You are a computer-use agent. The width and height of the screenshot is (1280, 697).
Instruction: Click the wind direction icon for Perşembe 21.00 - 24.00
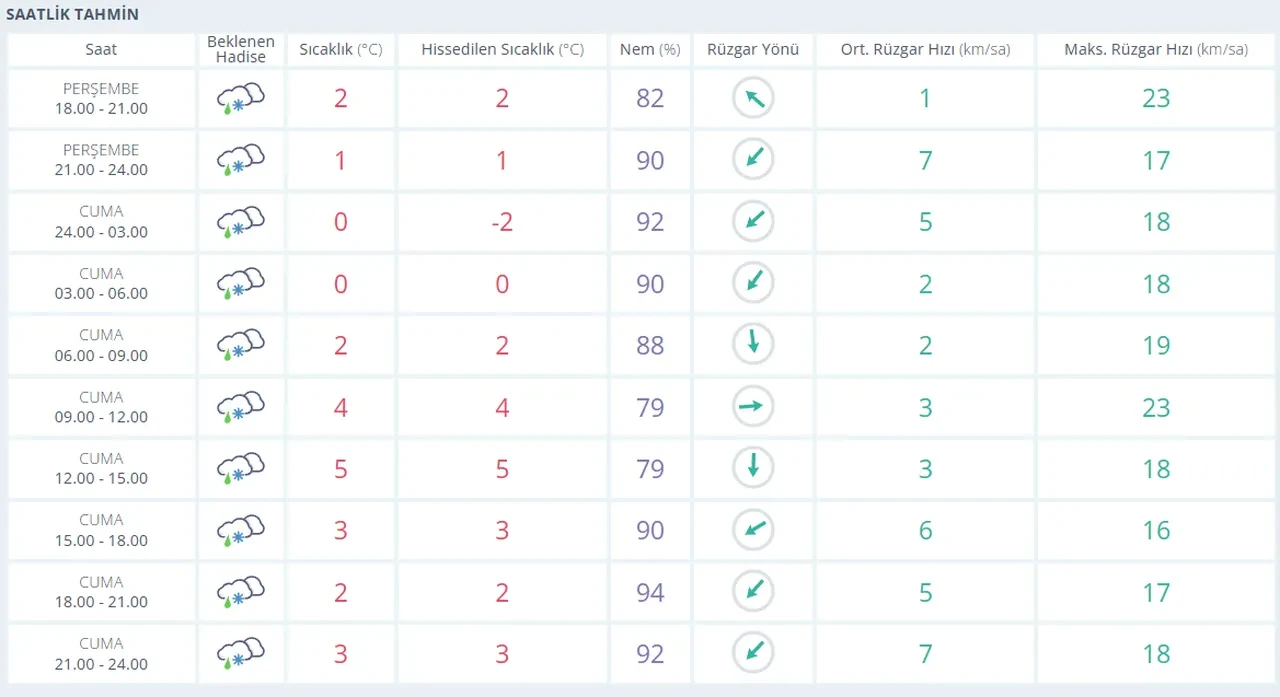click(x=753, y=160)
